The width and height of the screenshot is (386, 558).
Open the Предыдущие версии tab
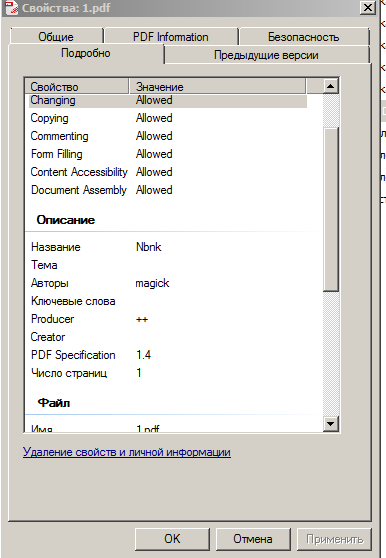pos(266,55)
